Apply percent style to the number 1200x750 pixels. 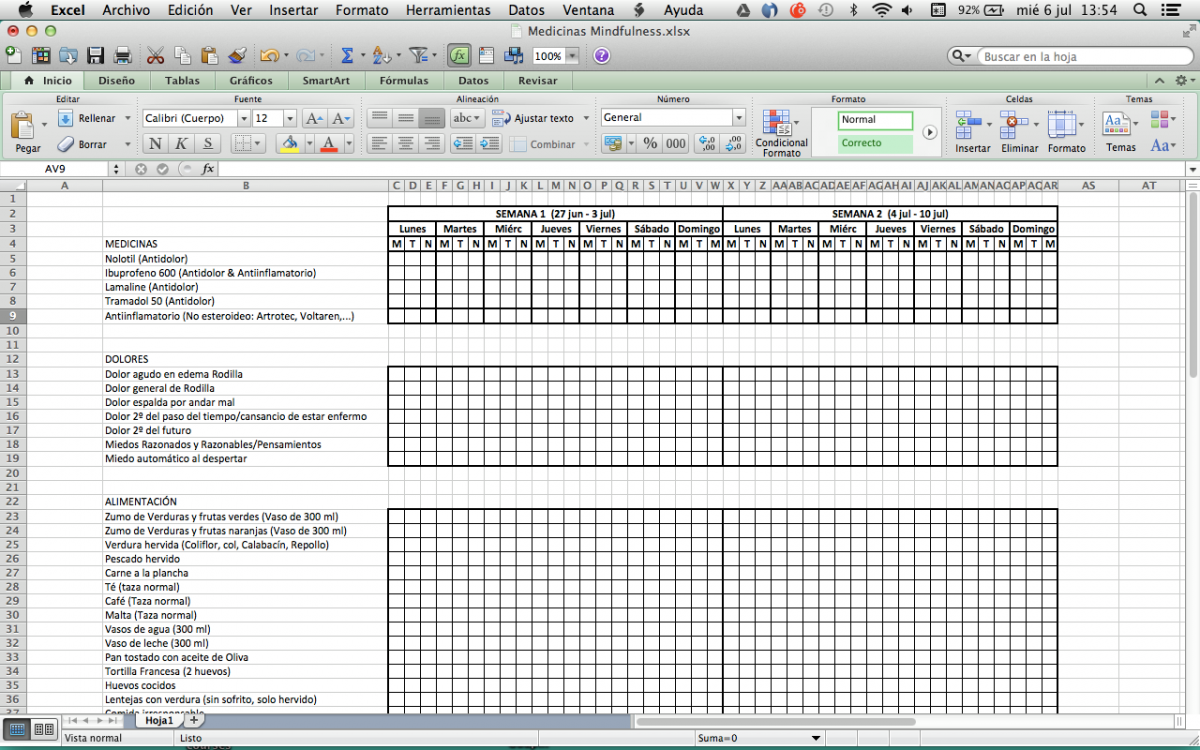coord(650,144)
